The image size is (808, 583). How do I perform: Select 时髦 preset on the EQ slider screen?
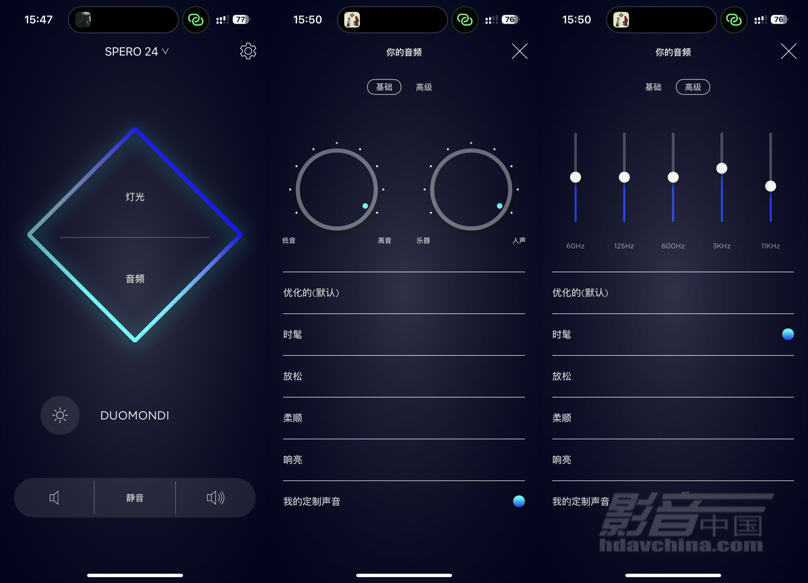click(x=672, y=334)
